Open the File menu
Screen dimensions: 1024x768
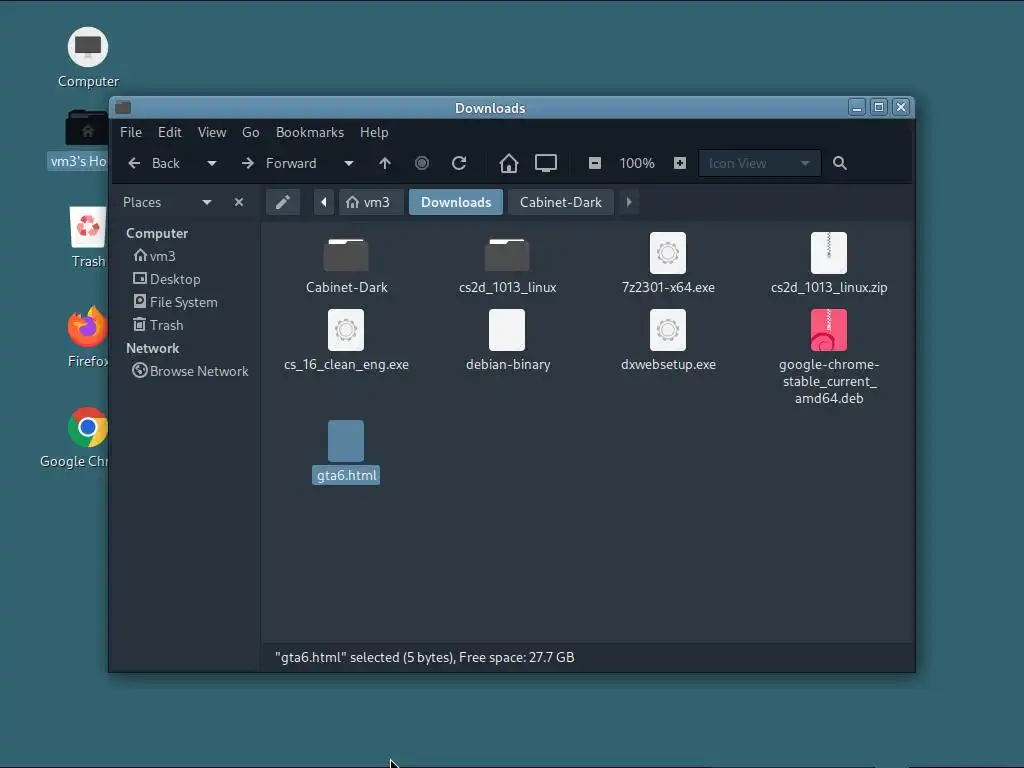coord(131,133)
